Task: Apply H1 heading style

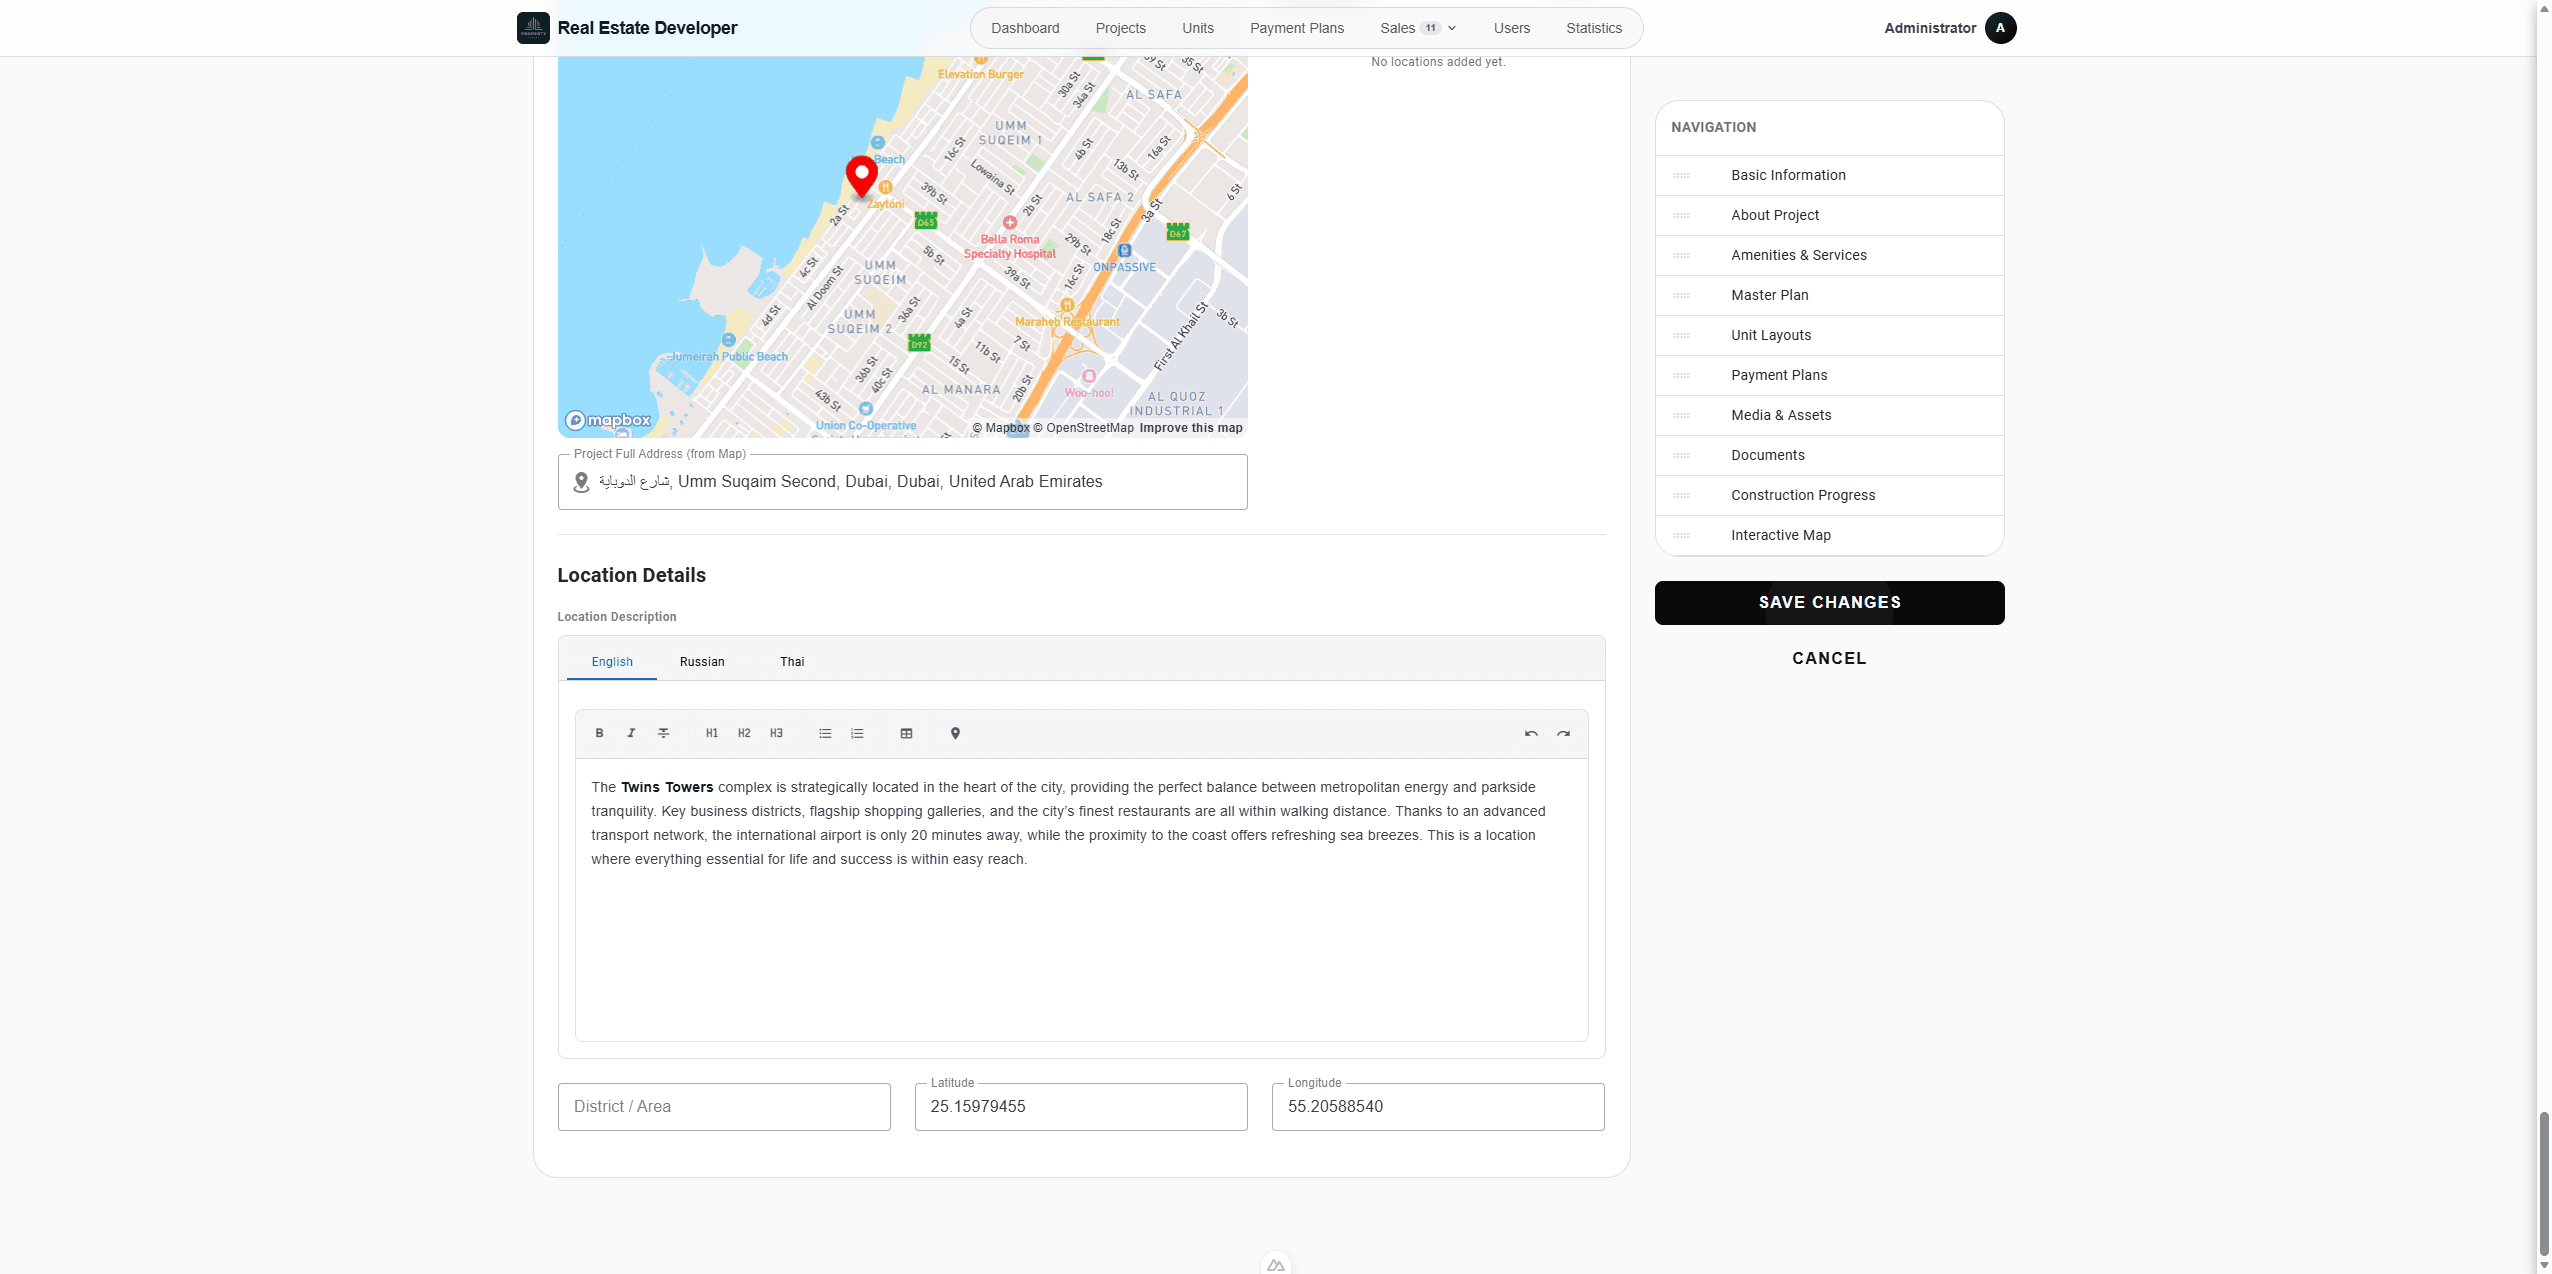Action: point(712,733)
